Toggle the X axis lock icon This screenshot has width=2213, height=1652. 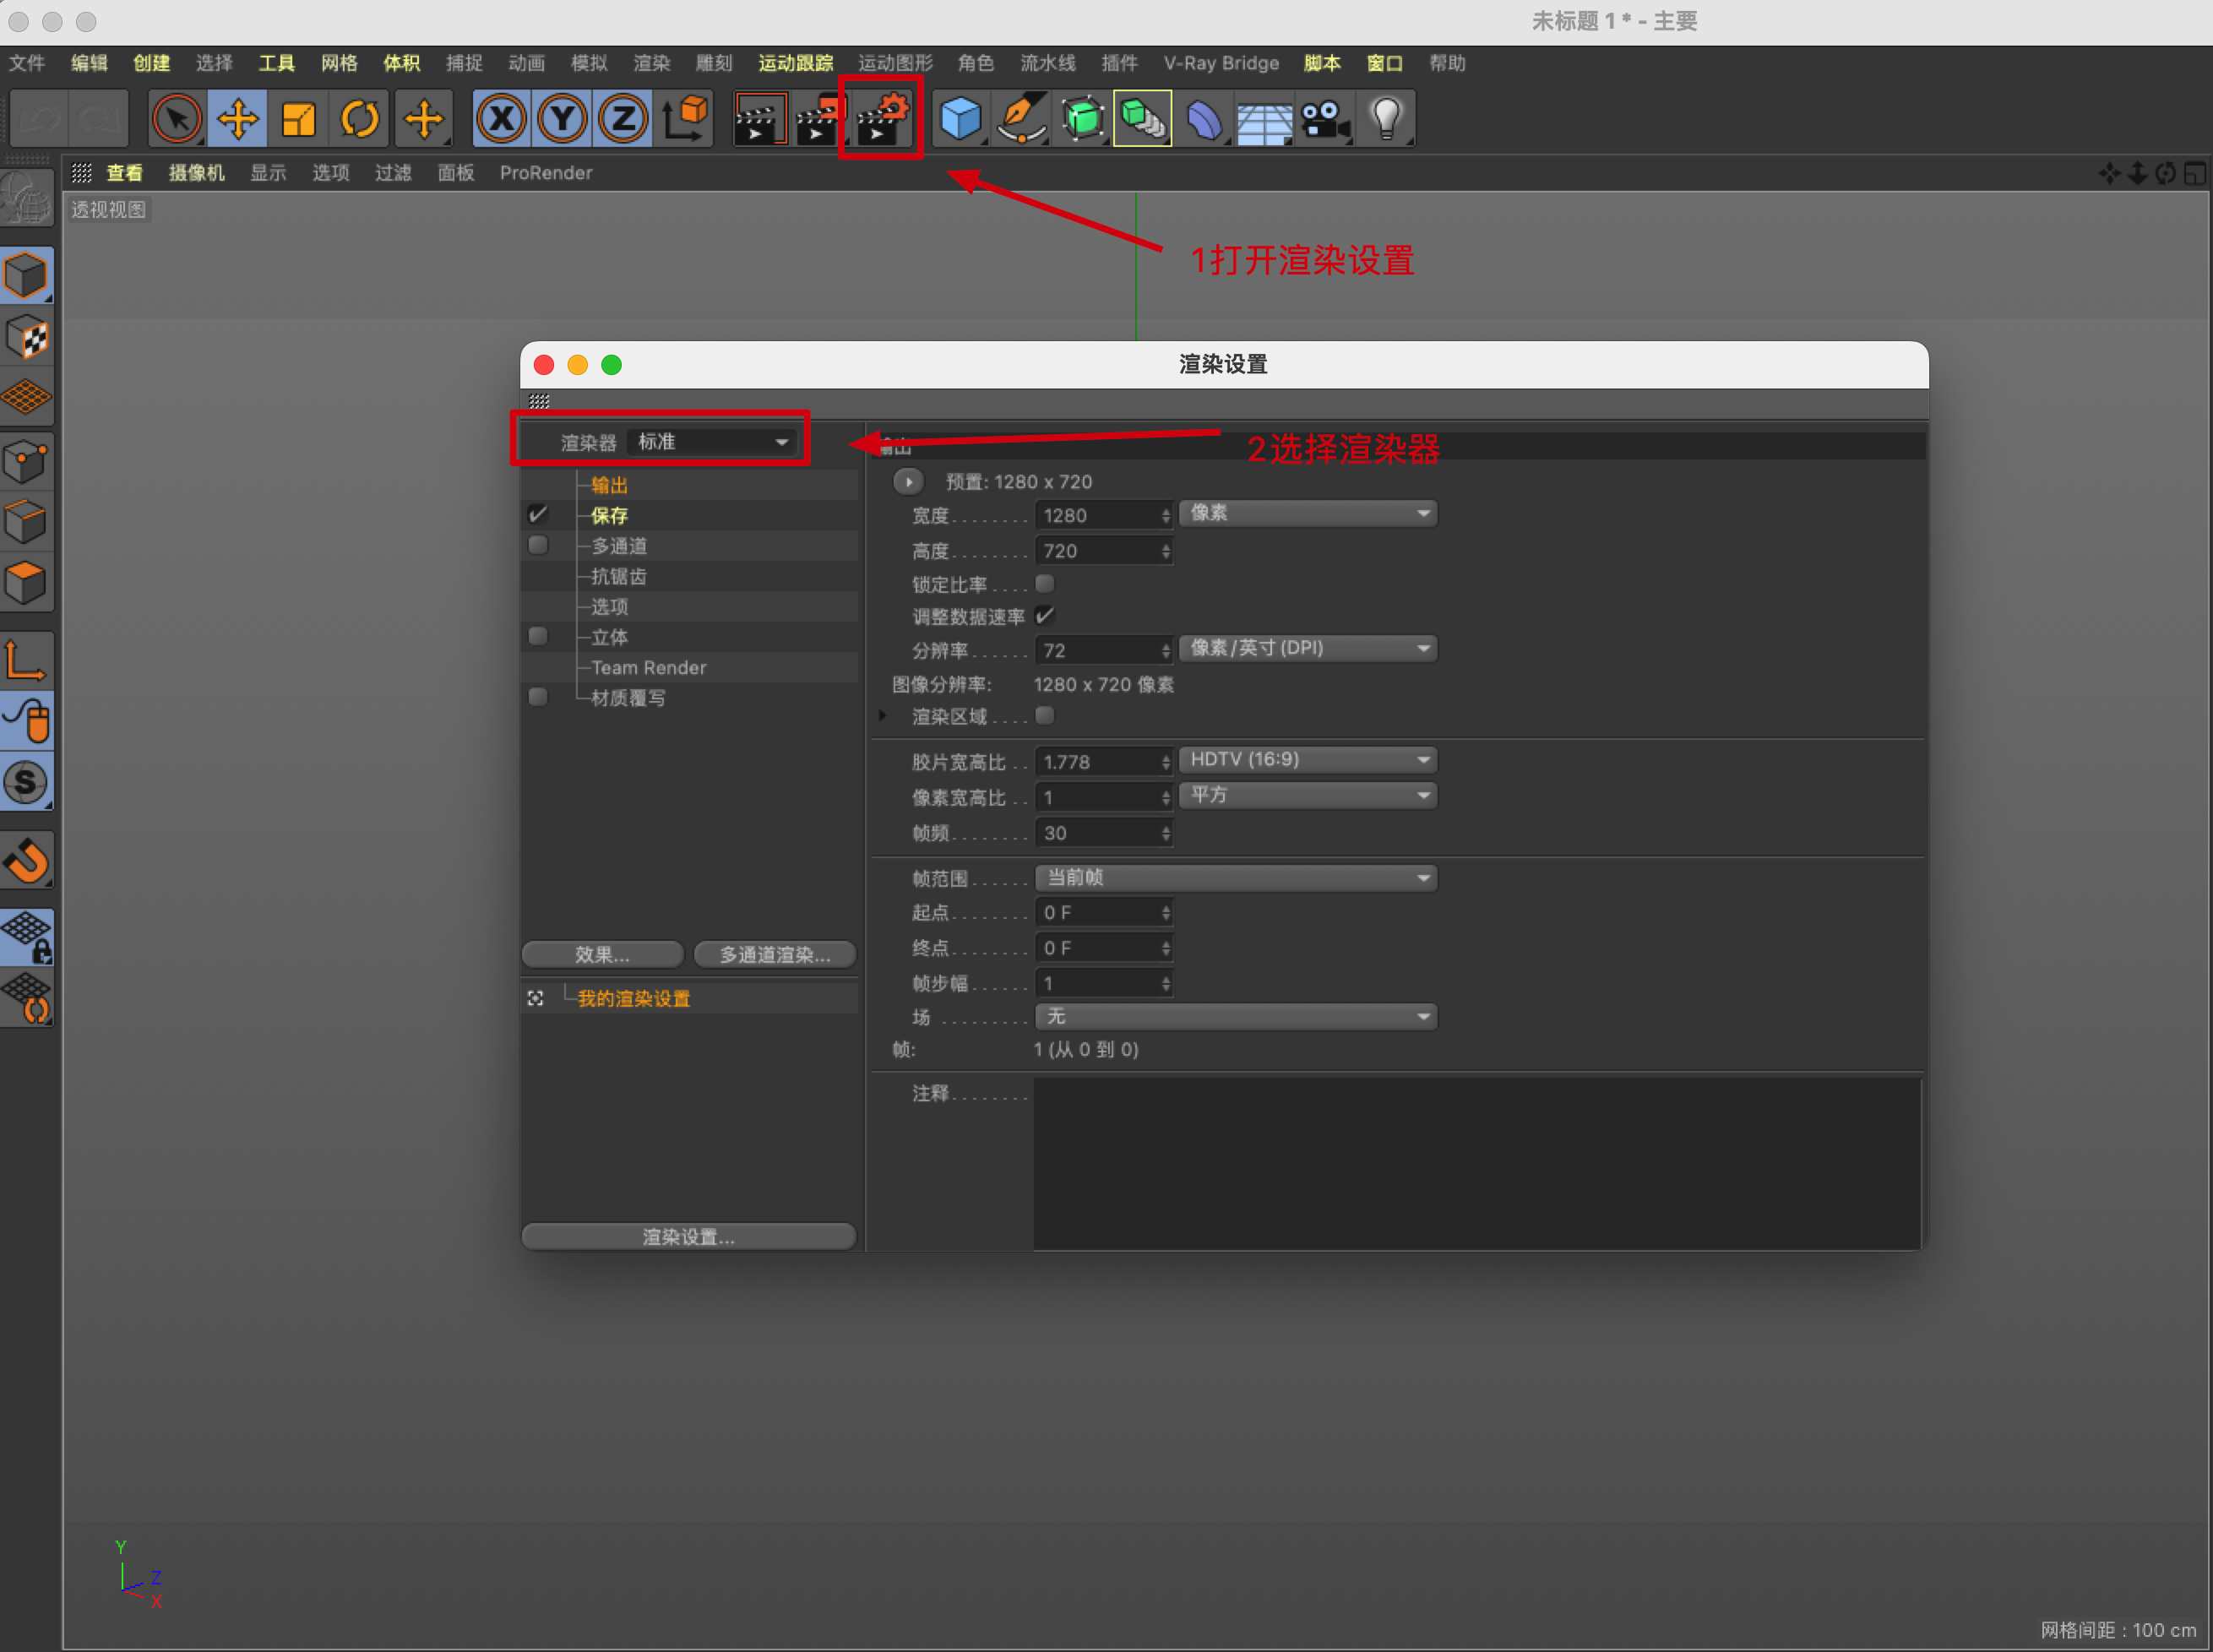click(x=501, y=119)
